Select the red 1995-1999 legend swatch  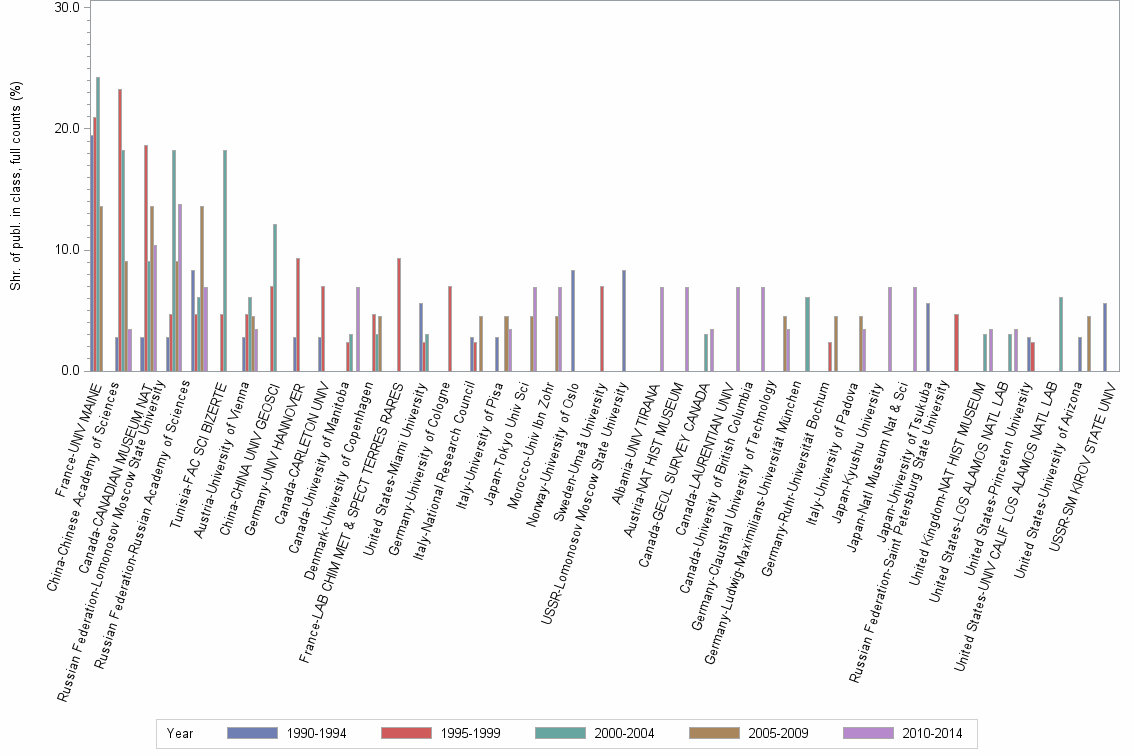click(x=406, y=733)
